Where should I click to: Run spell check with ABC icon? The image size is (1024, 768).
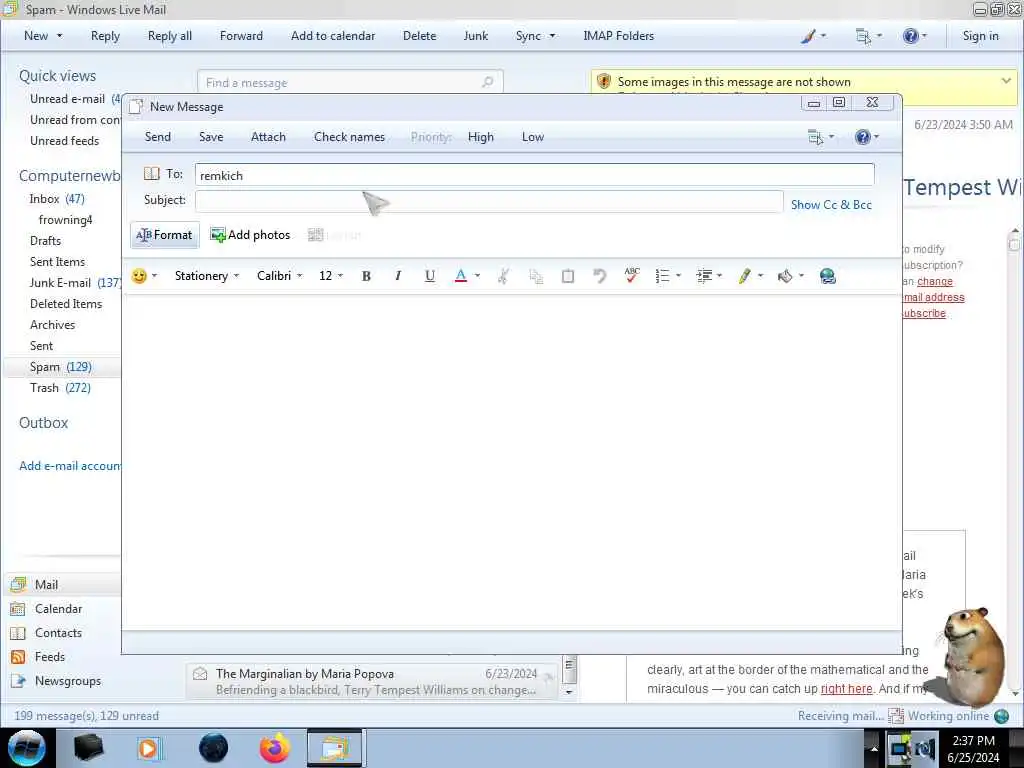(x=632, y=275)
